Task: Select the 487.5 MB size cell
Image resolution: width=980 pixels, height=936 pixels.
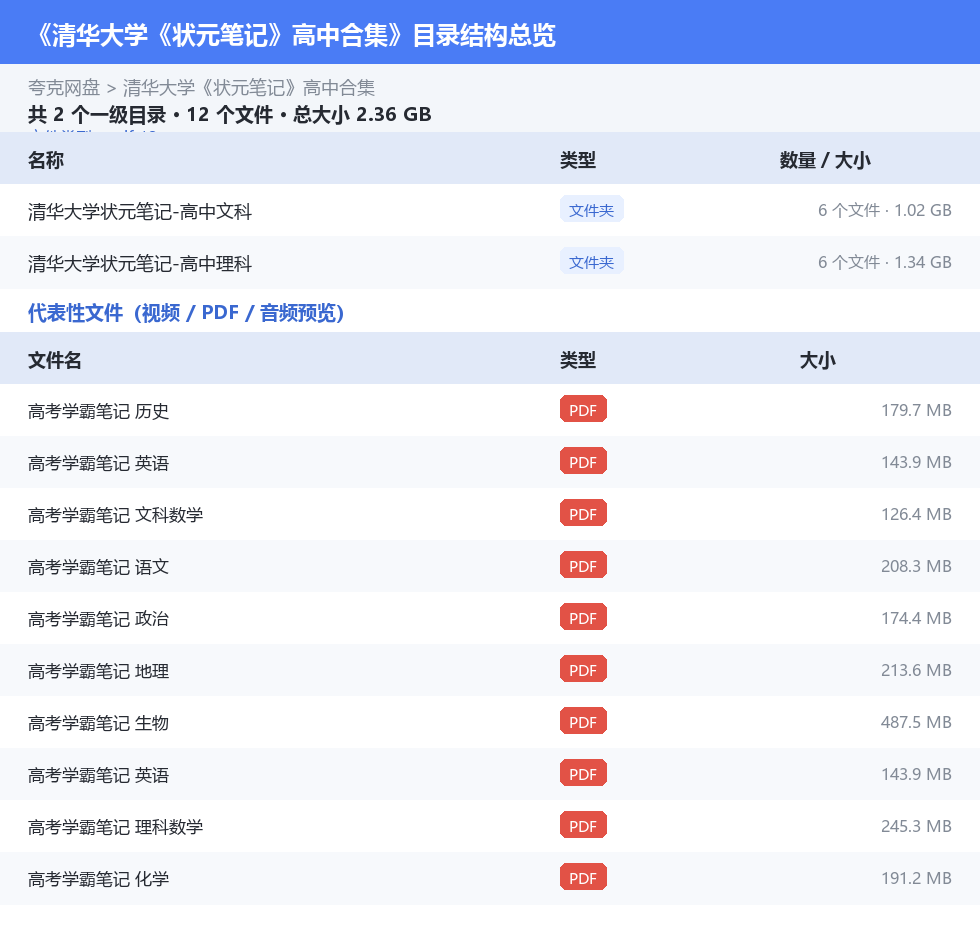Action: 916,722
